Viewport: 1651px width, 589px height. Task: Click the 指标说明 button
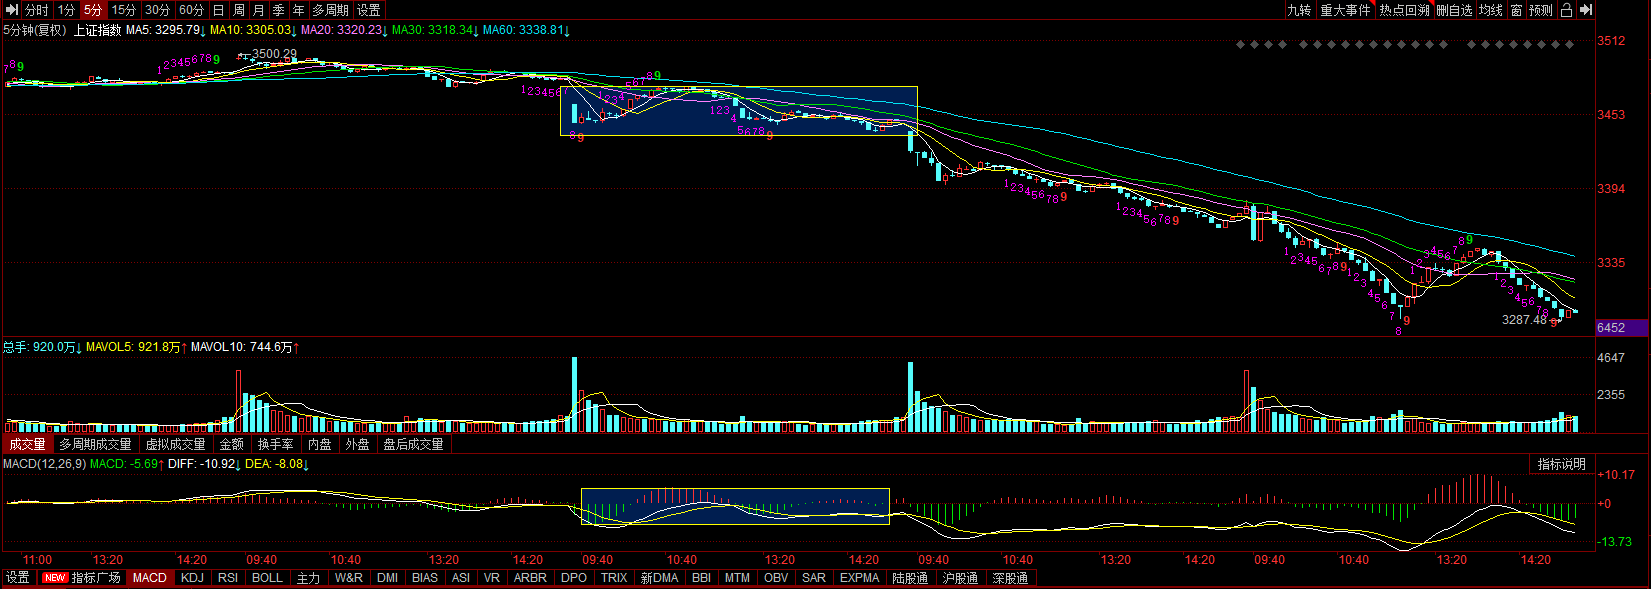pos(1561,464)
